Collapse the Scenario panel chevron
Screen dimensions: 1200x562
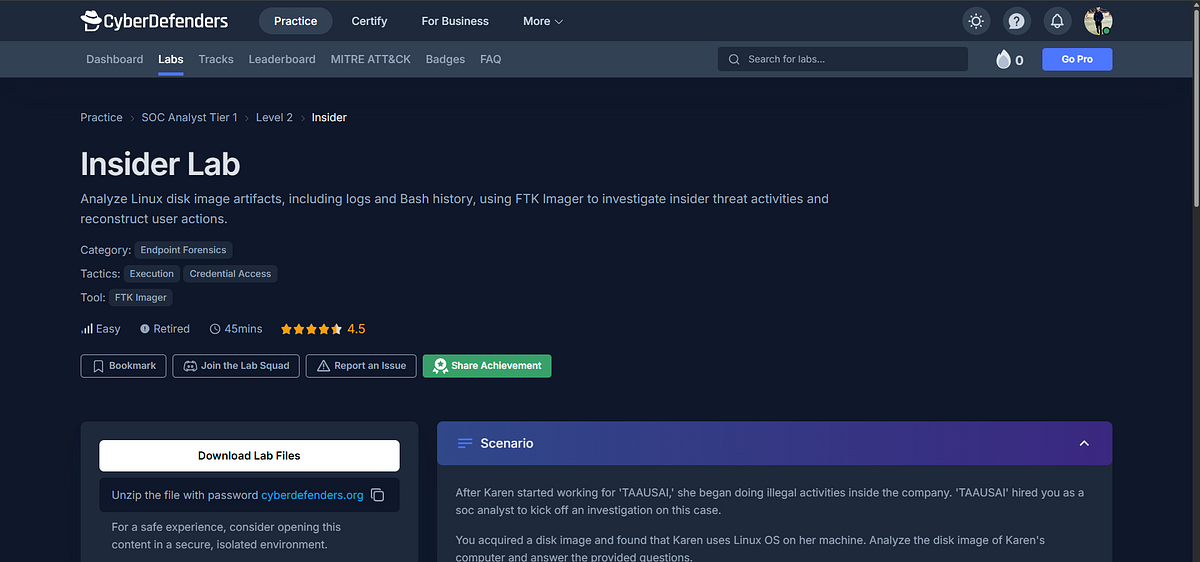1084,443
